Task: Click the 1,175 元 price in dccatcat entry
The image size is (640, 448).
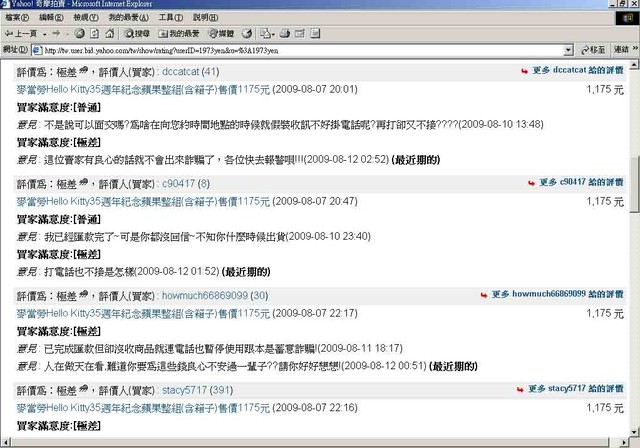Action: tap(605, 89)
